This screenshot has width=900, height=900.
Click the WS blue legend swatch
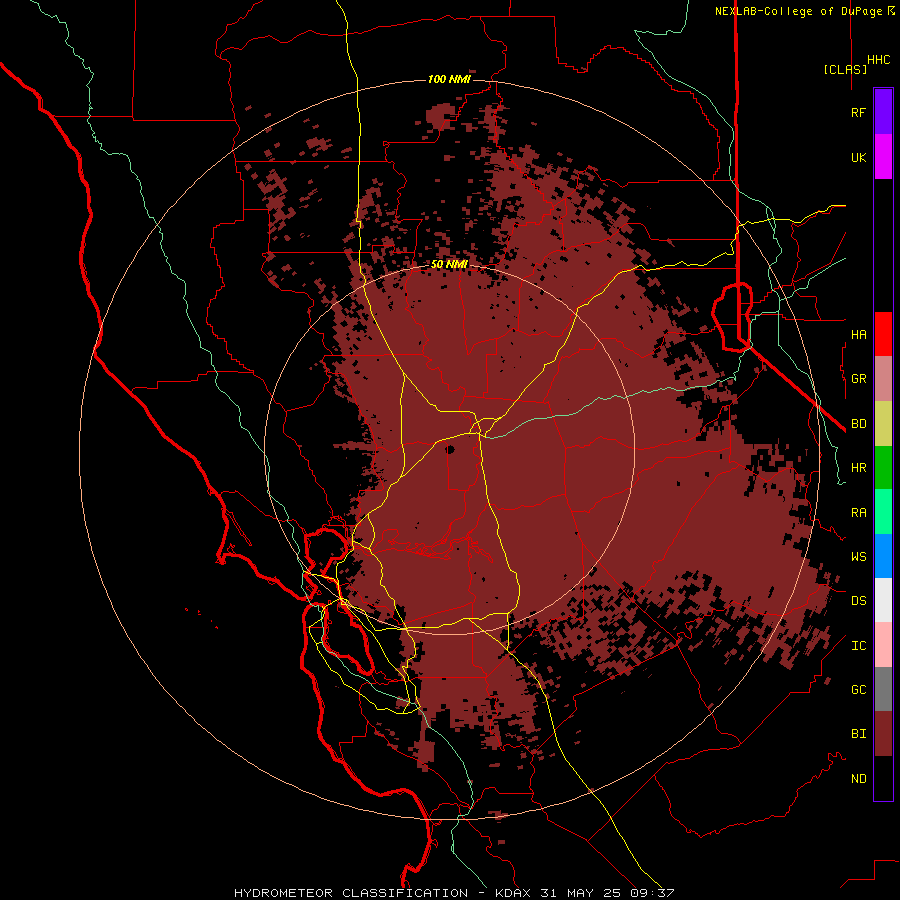click(883, 556)
